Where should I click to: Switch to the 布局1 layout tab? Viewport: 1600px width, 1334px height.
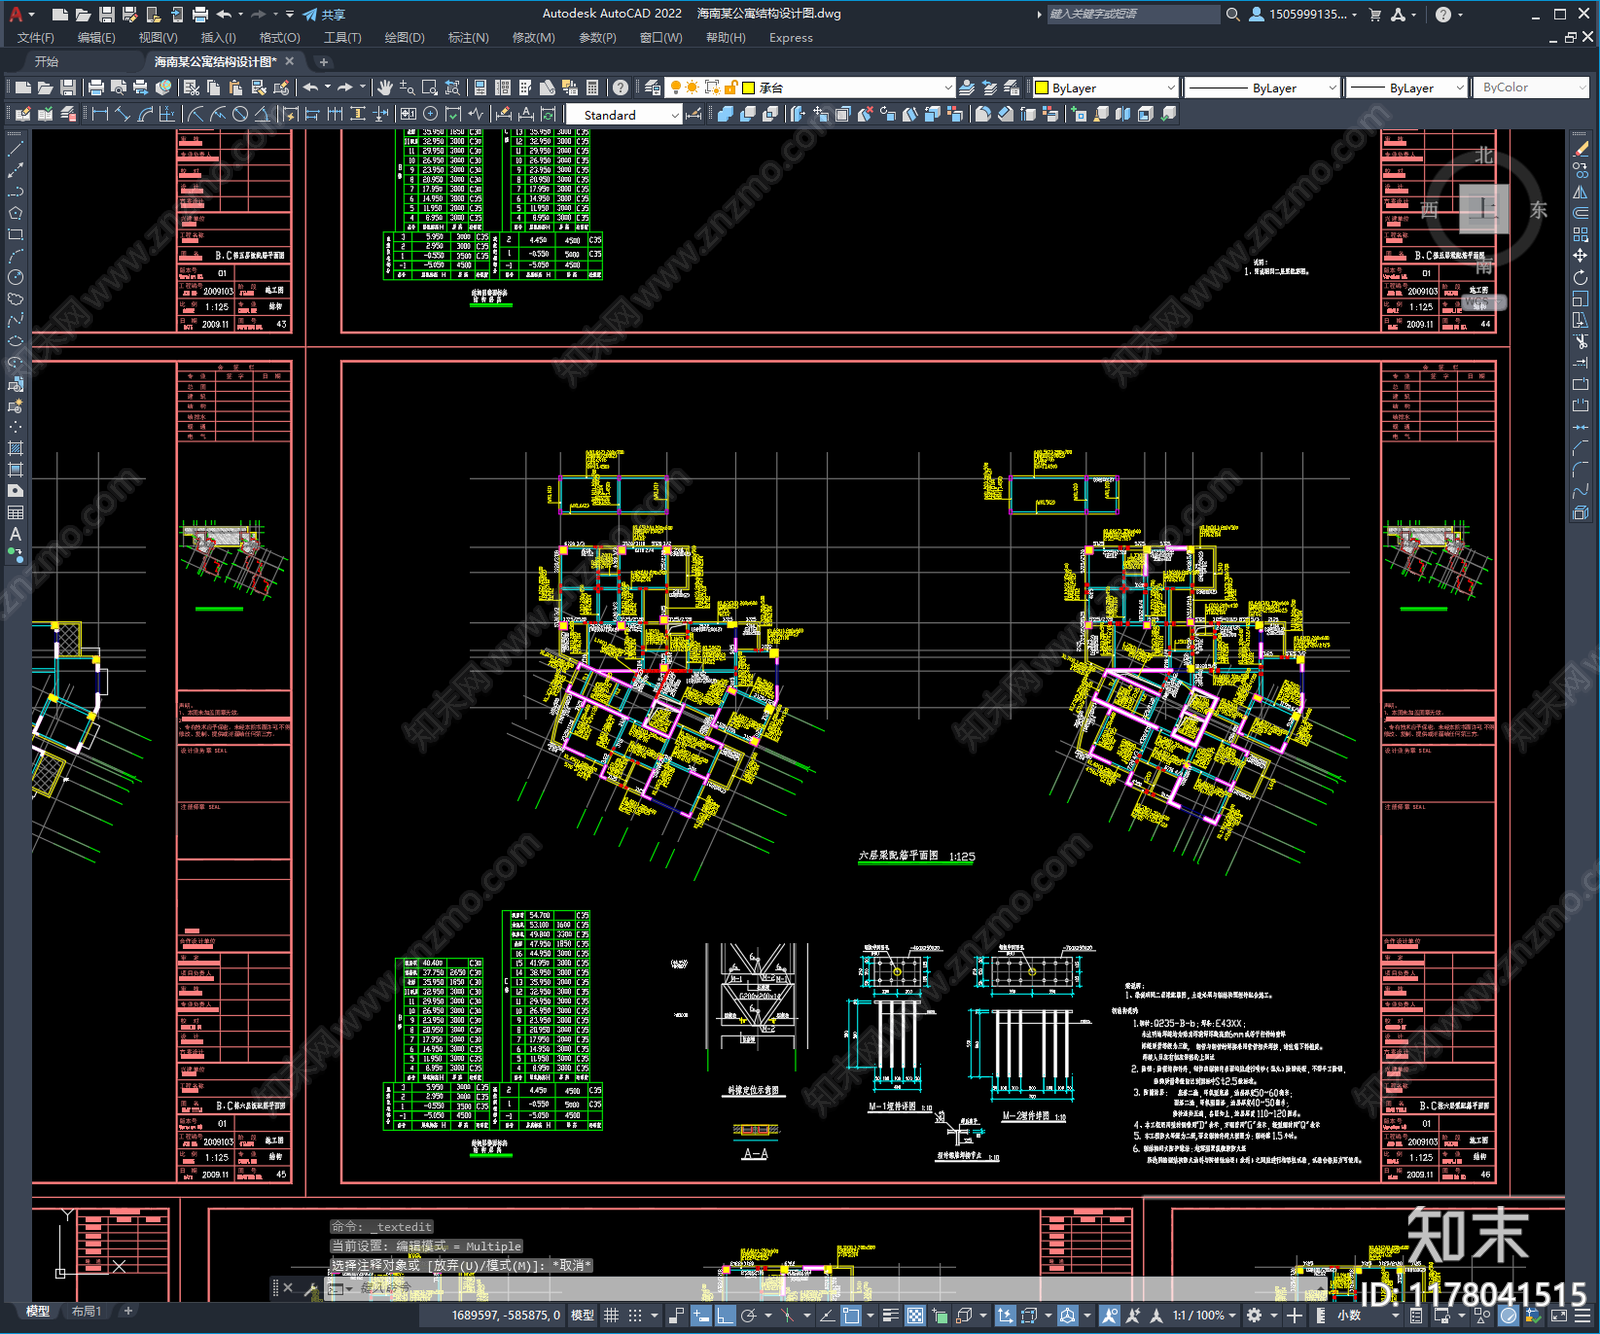click(87, 1310)
